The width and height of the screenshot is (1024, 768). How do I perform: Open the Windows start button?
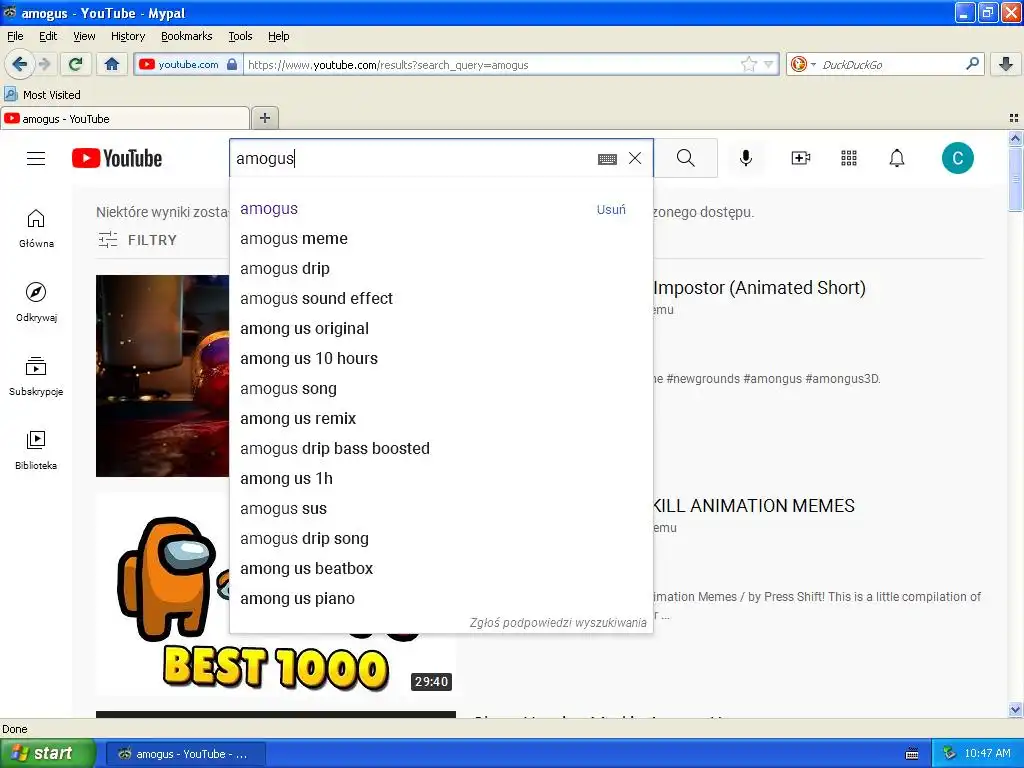(47, 754)
